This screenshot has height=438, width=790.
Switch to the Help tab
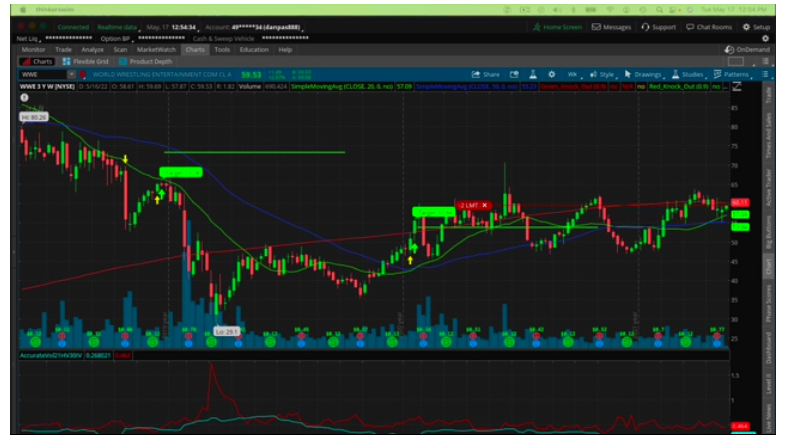coord(285,49)
